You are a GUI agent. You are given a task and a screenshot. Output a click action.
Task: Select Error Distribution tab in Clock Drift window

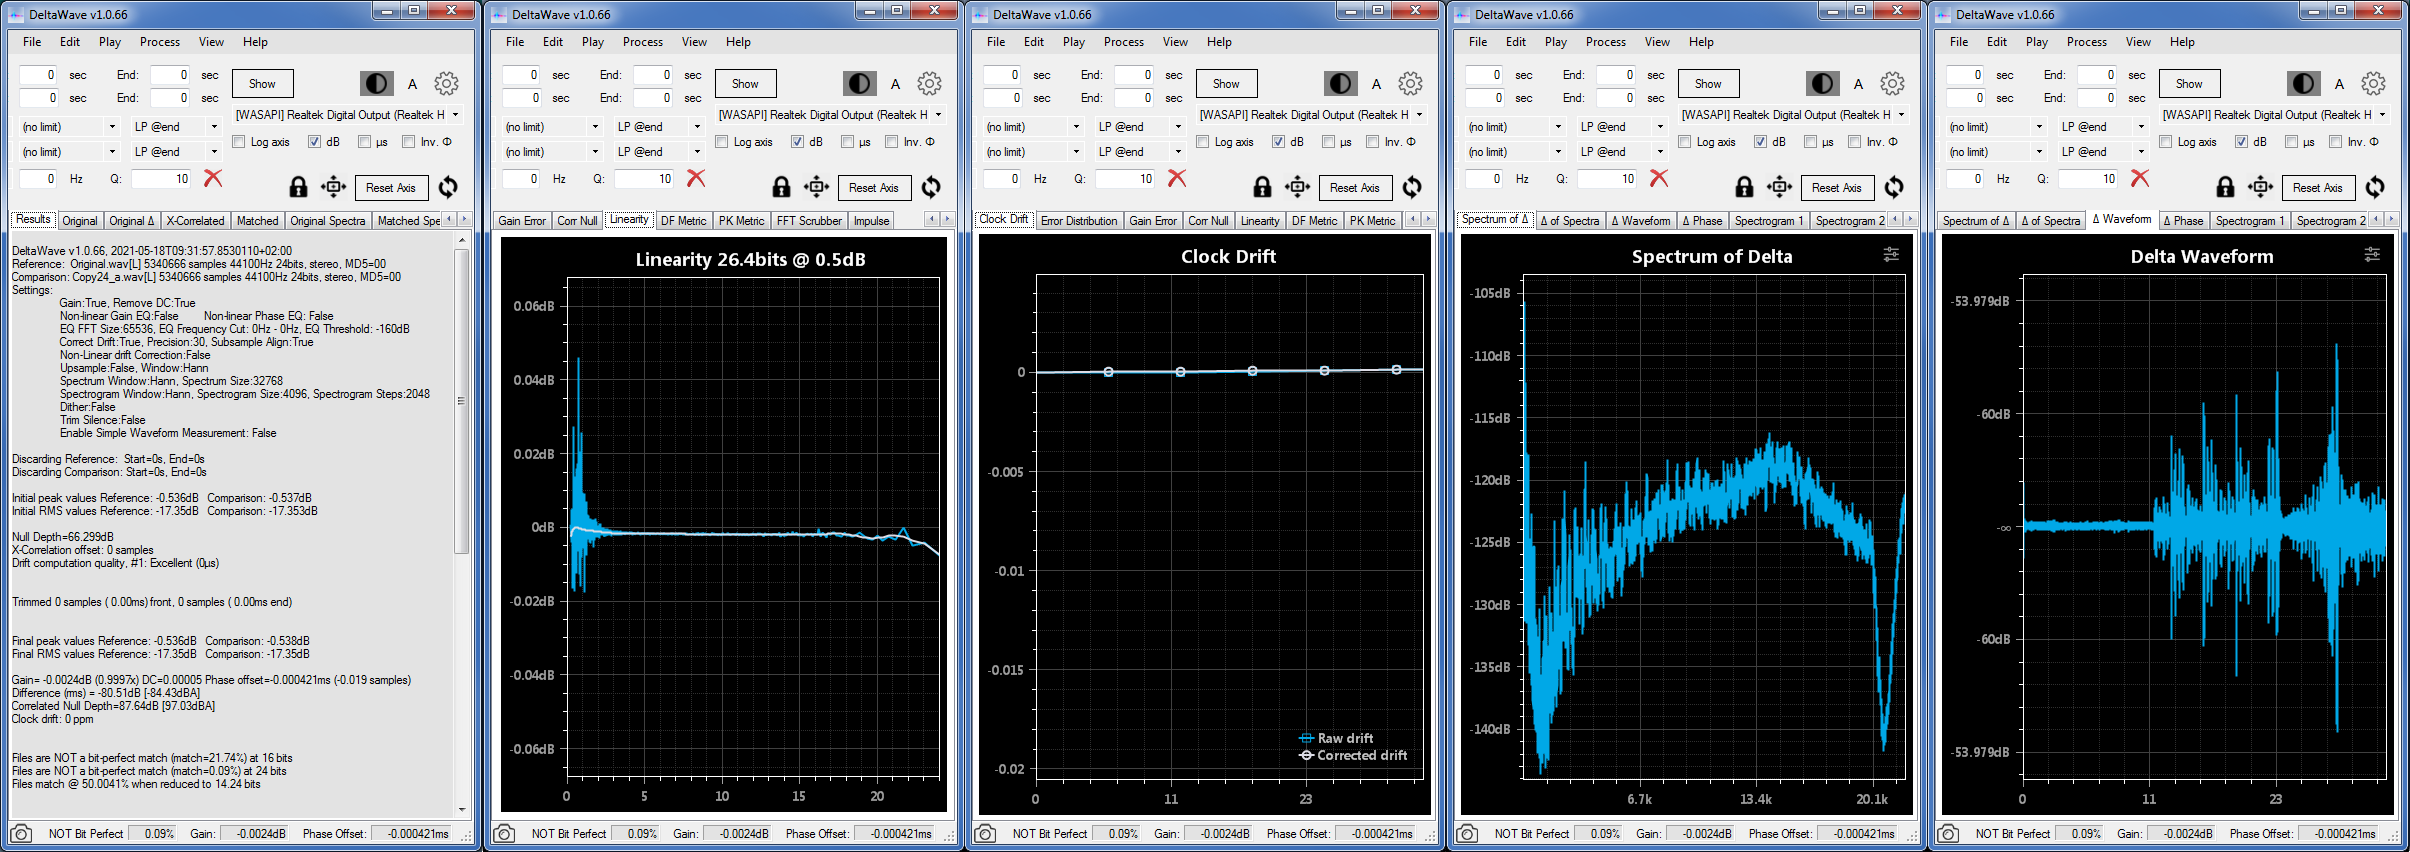click(x=1079, y=221)
